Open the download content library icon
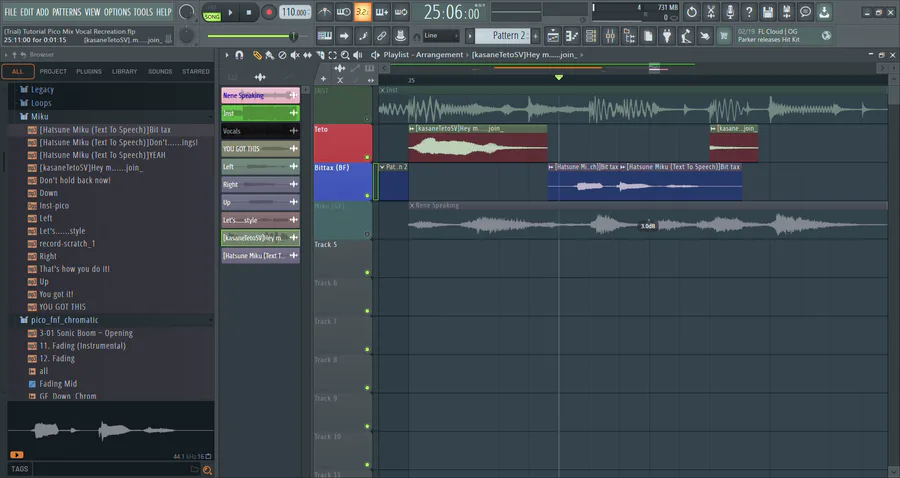 coord(824,11)
